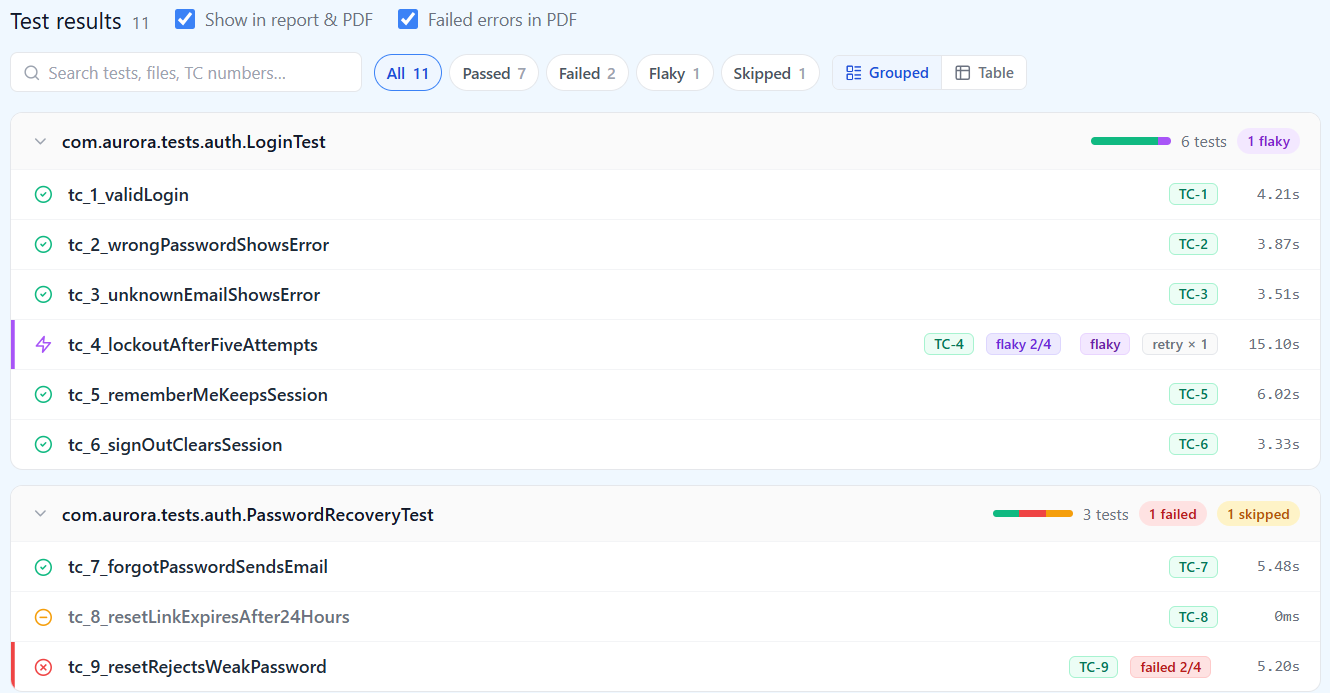This screenshot has height=693, width=1330.
Task: Click the search tests input field
Action: point(186,72)
